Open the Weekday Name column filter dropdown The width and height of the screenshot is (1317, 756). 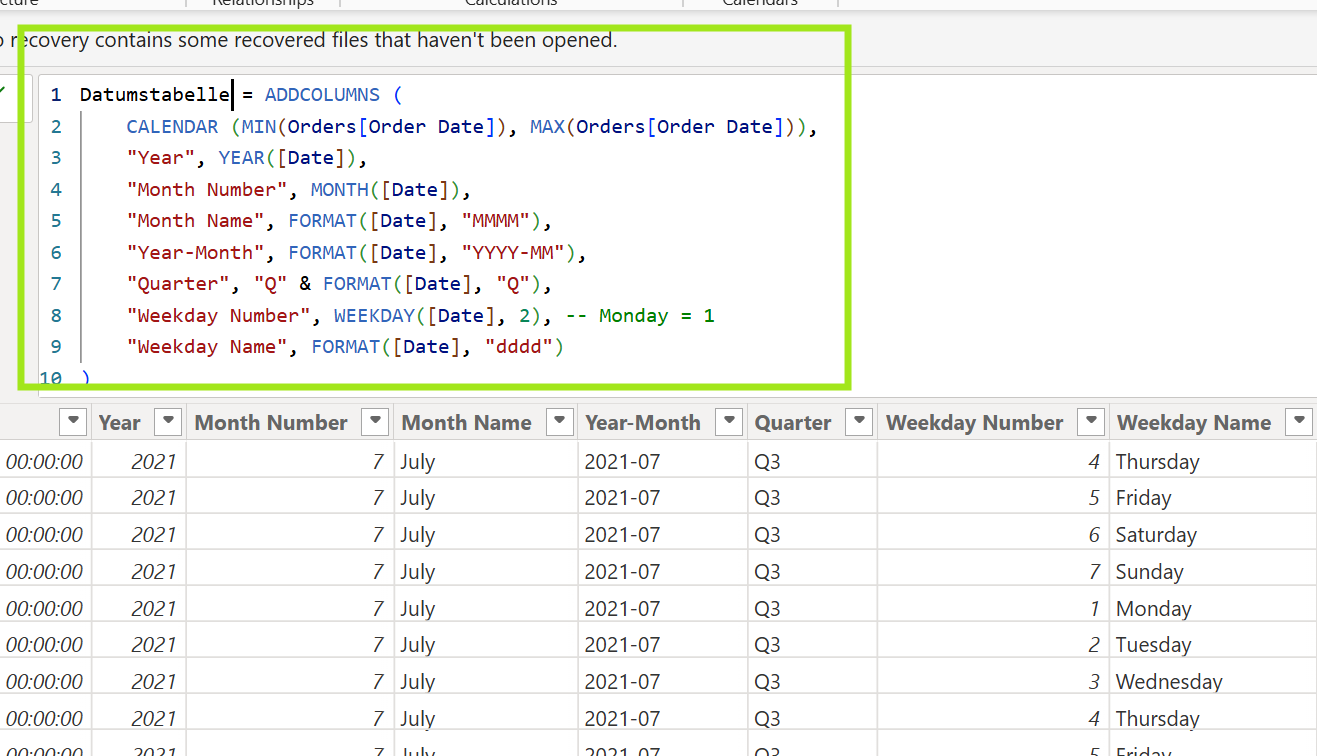tap(1298, 422)
